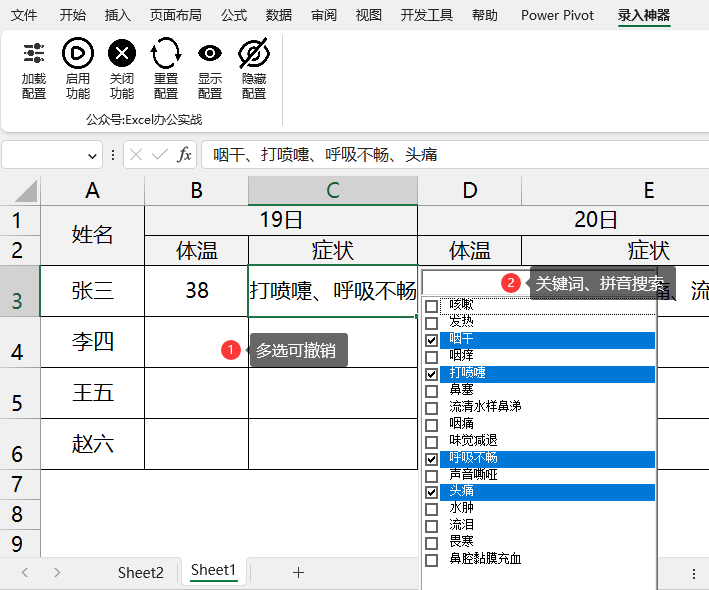Check the 鼻腔黏膜充血 checkbox
The width and height of the screenshot is (709, 590).
tap(432, 560)
